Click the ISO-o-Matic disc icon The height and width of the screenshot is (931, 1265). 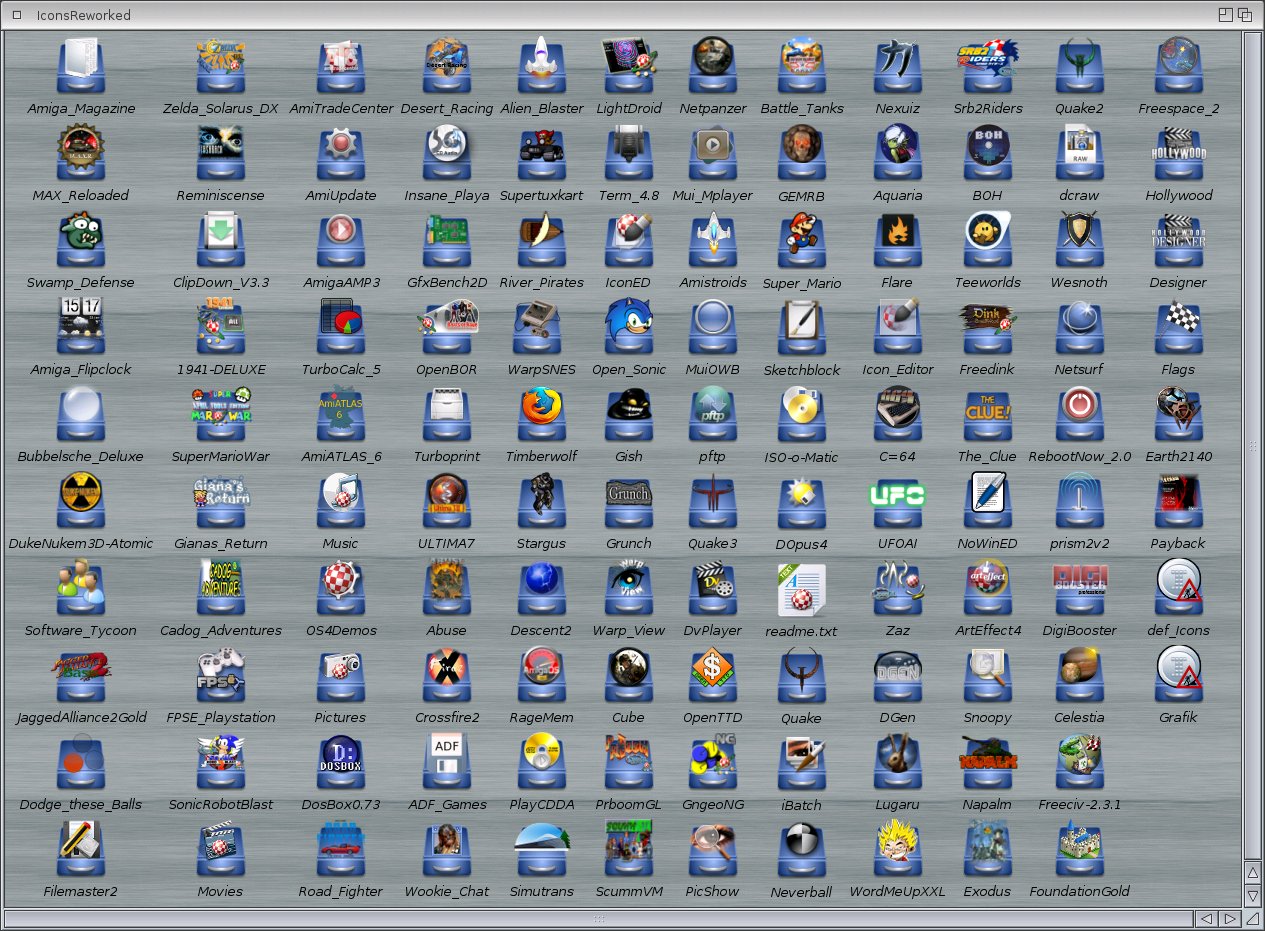(801, 416)
